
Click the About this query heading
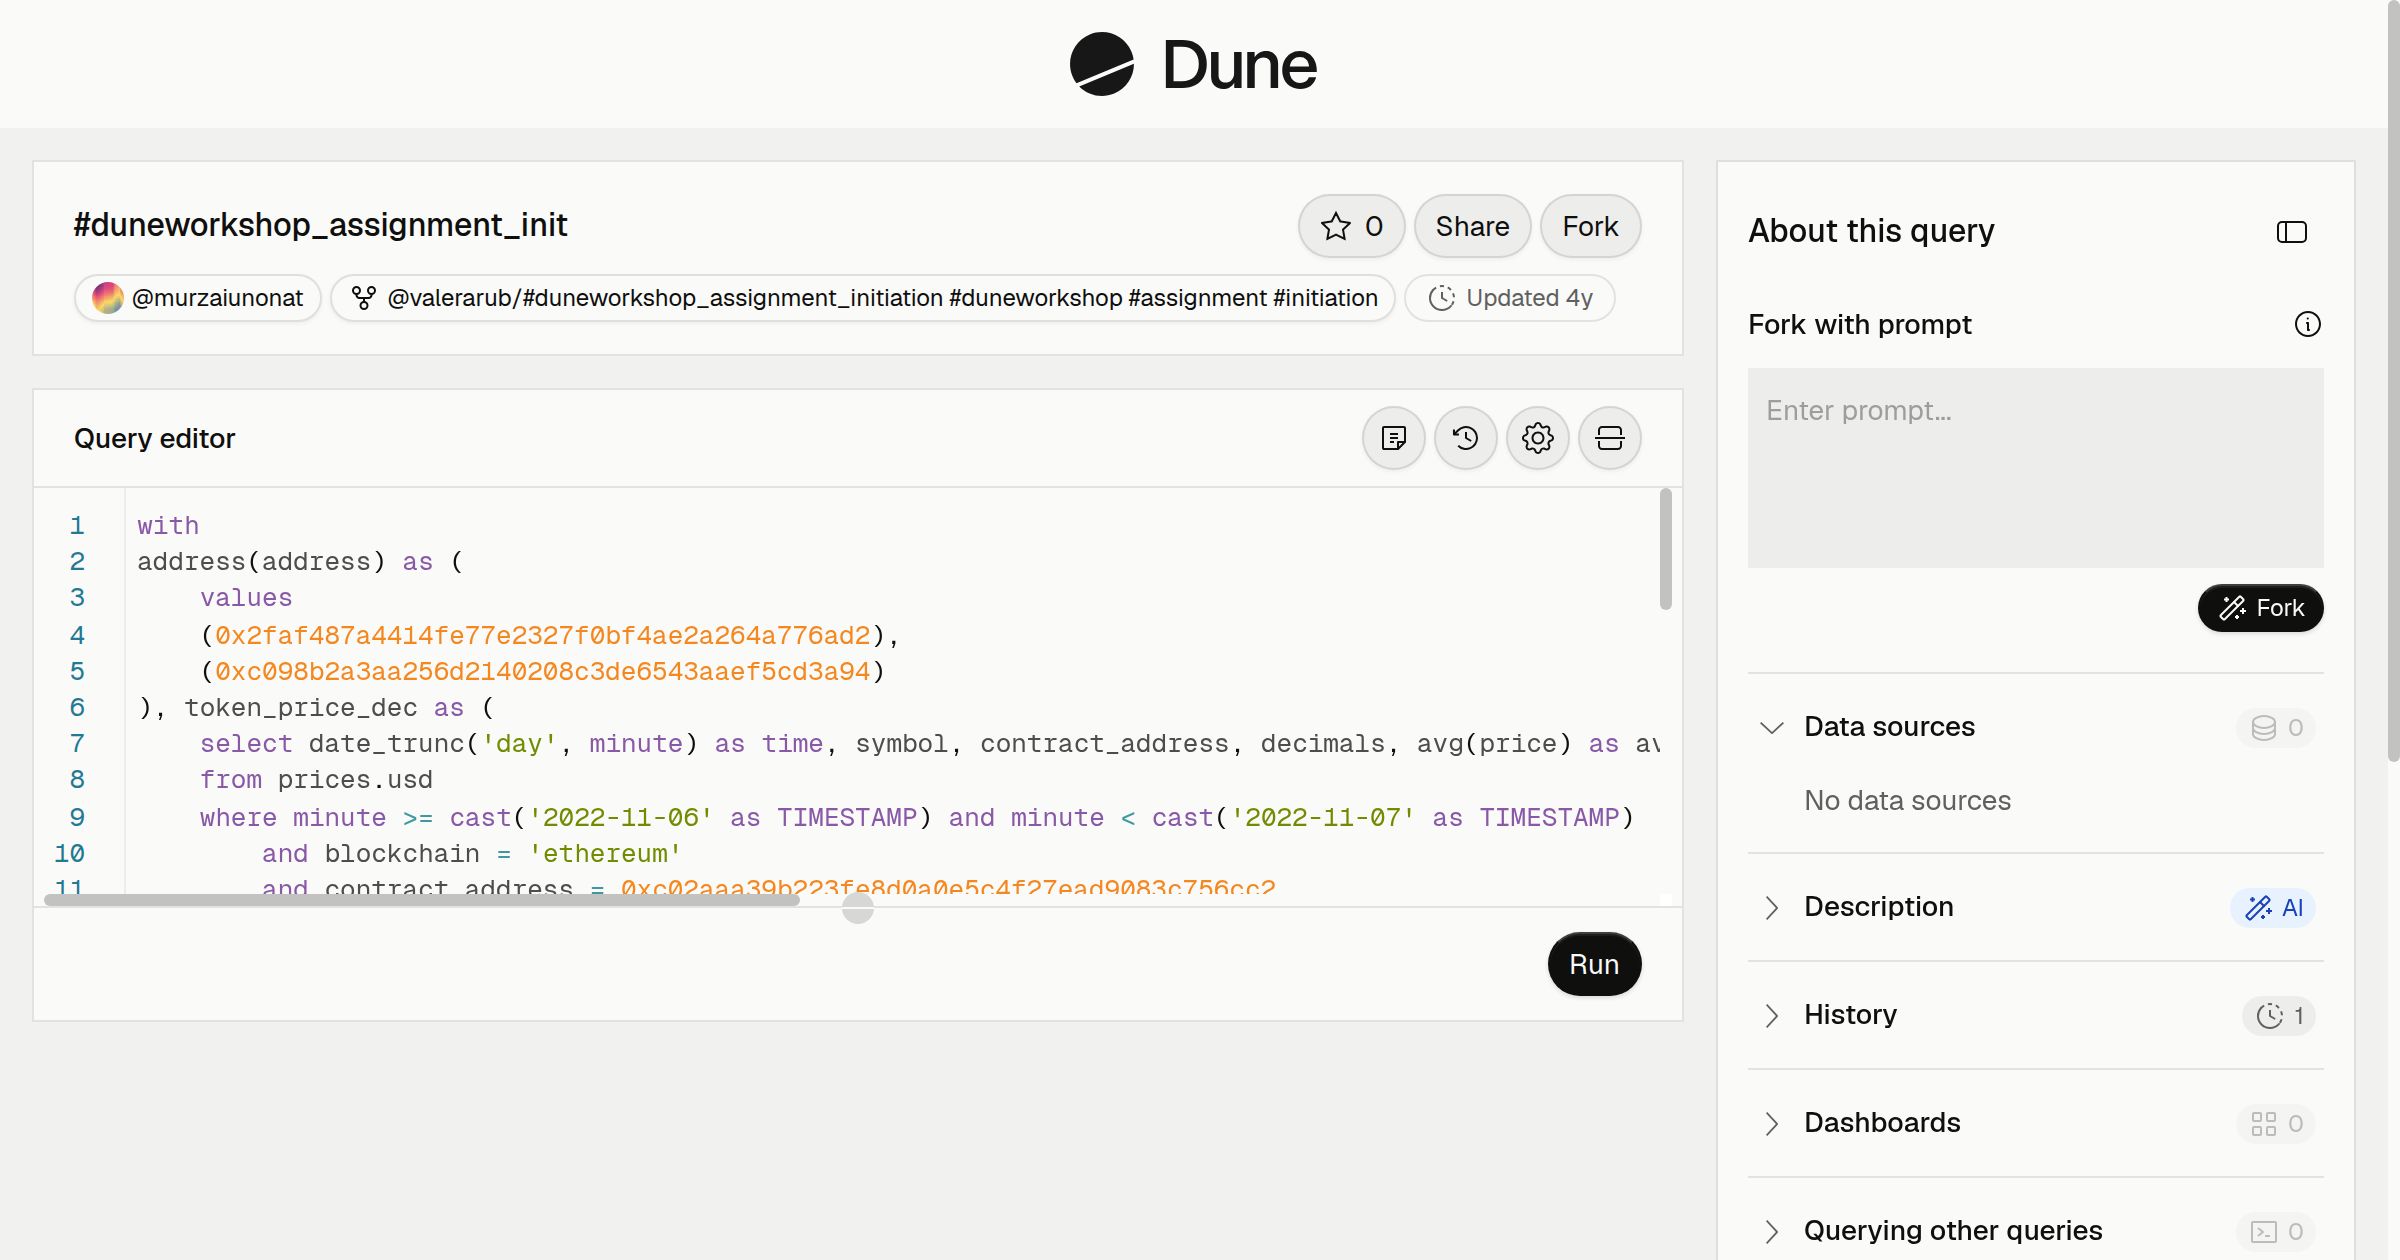tap(1871, 231)
